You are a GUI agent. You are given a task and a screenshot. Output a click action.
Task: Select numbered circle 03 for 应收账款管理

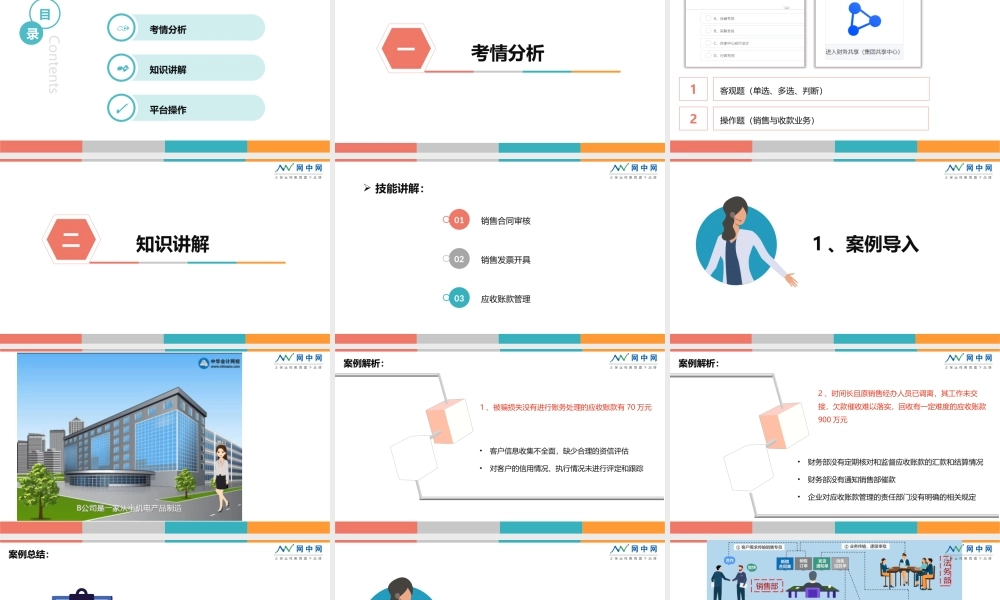pyautogui.click(x=456, y=297)
